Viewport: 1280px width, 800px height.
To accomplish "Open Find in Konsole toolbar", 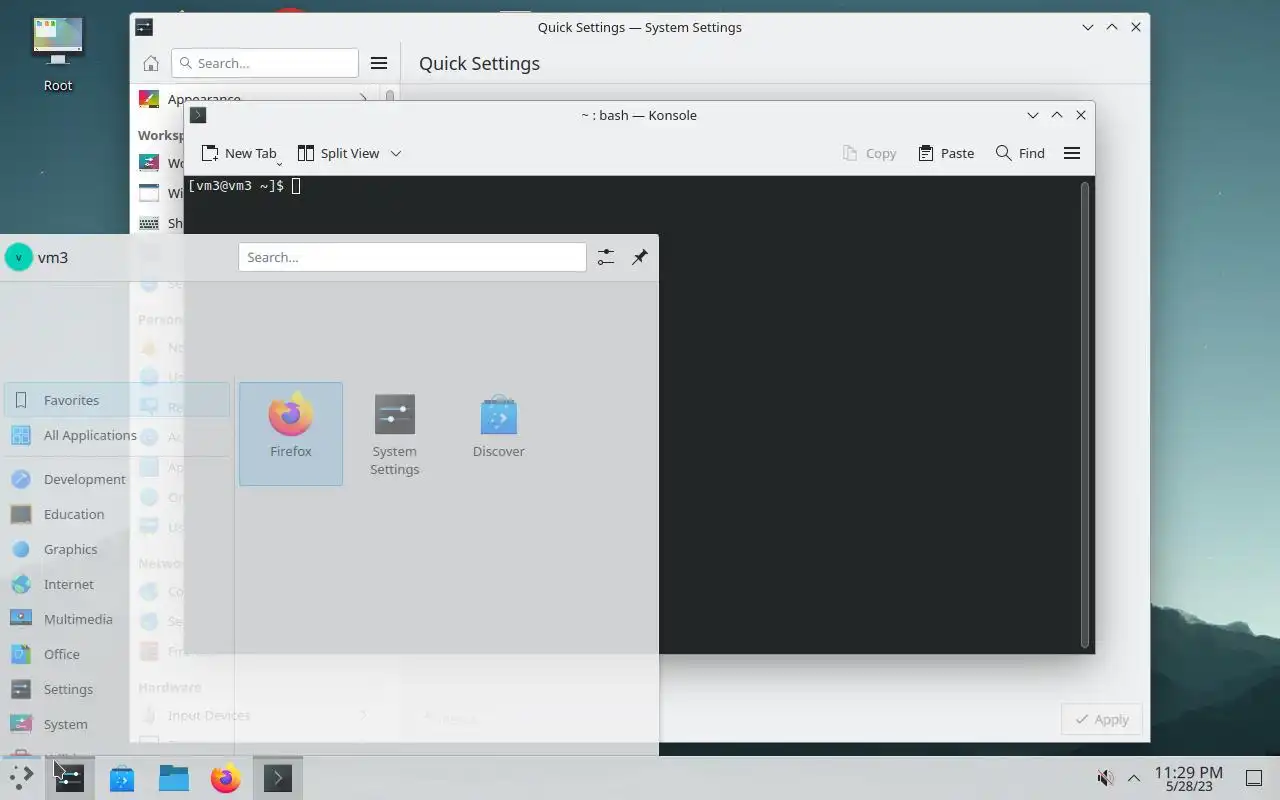I will (1020, 153).
